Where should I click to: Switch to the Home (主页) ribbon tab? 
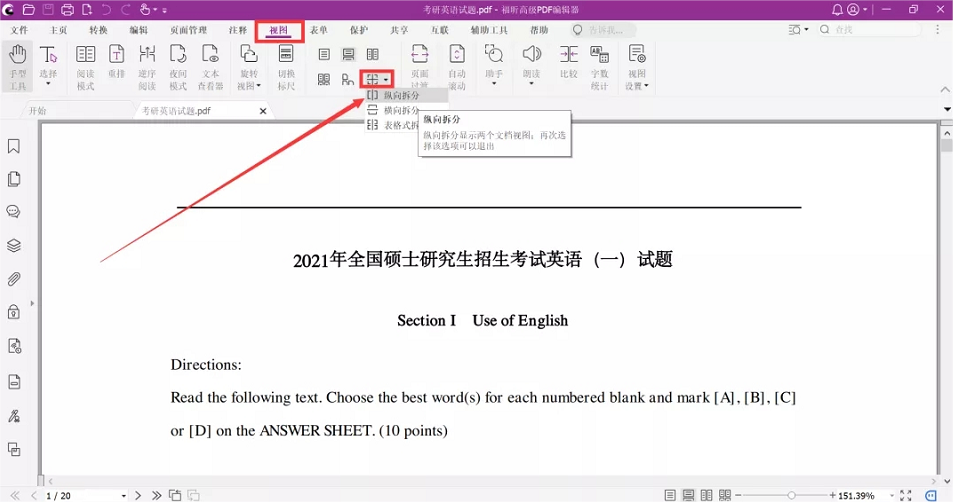(58, 30)
